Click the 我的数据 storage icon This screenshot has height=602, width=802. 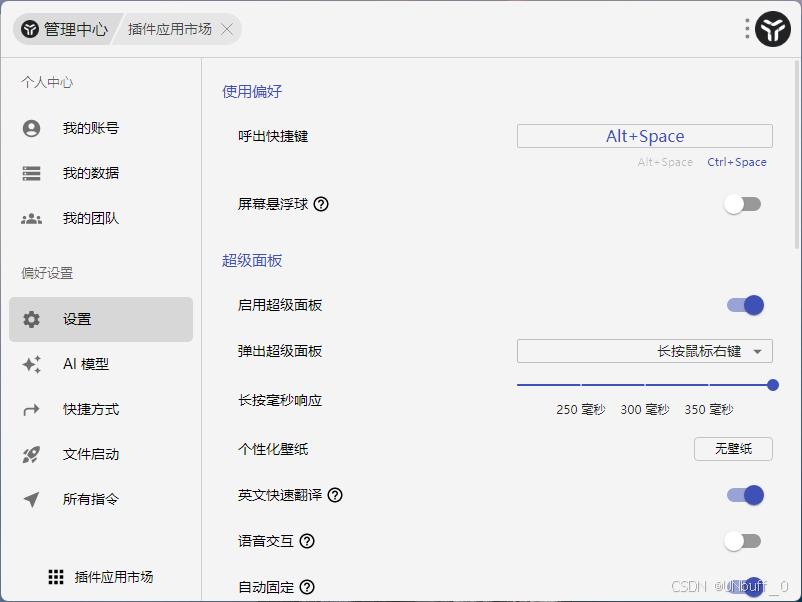(31, 173)
